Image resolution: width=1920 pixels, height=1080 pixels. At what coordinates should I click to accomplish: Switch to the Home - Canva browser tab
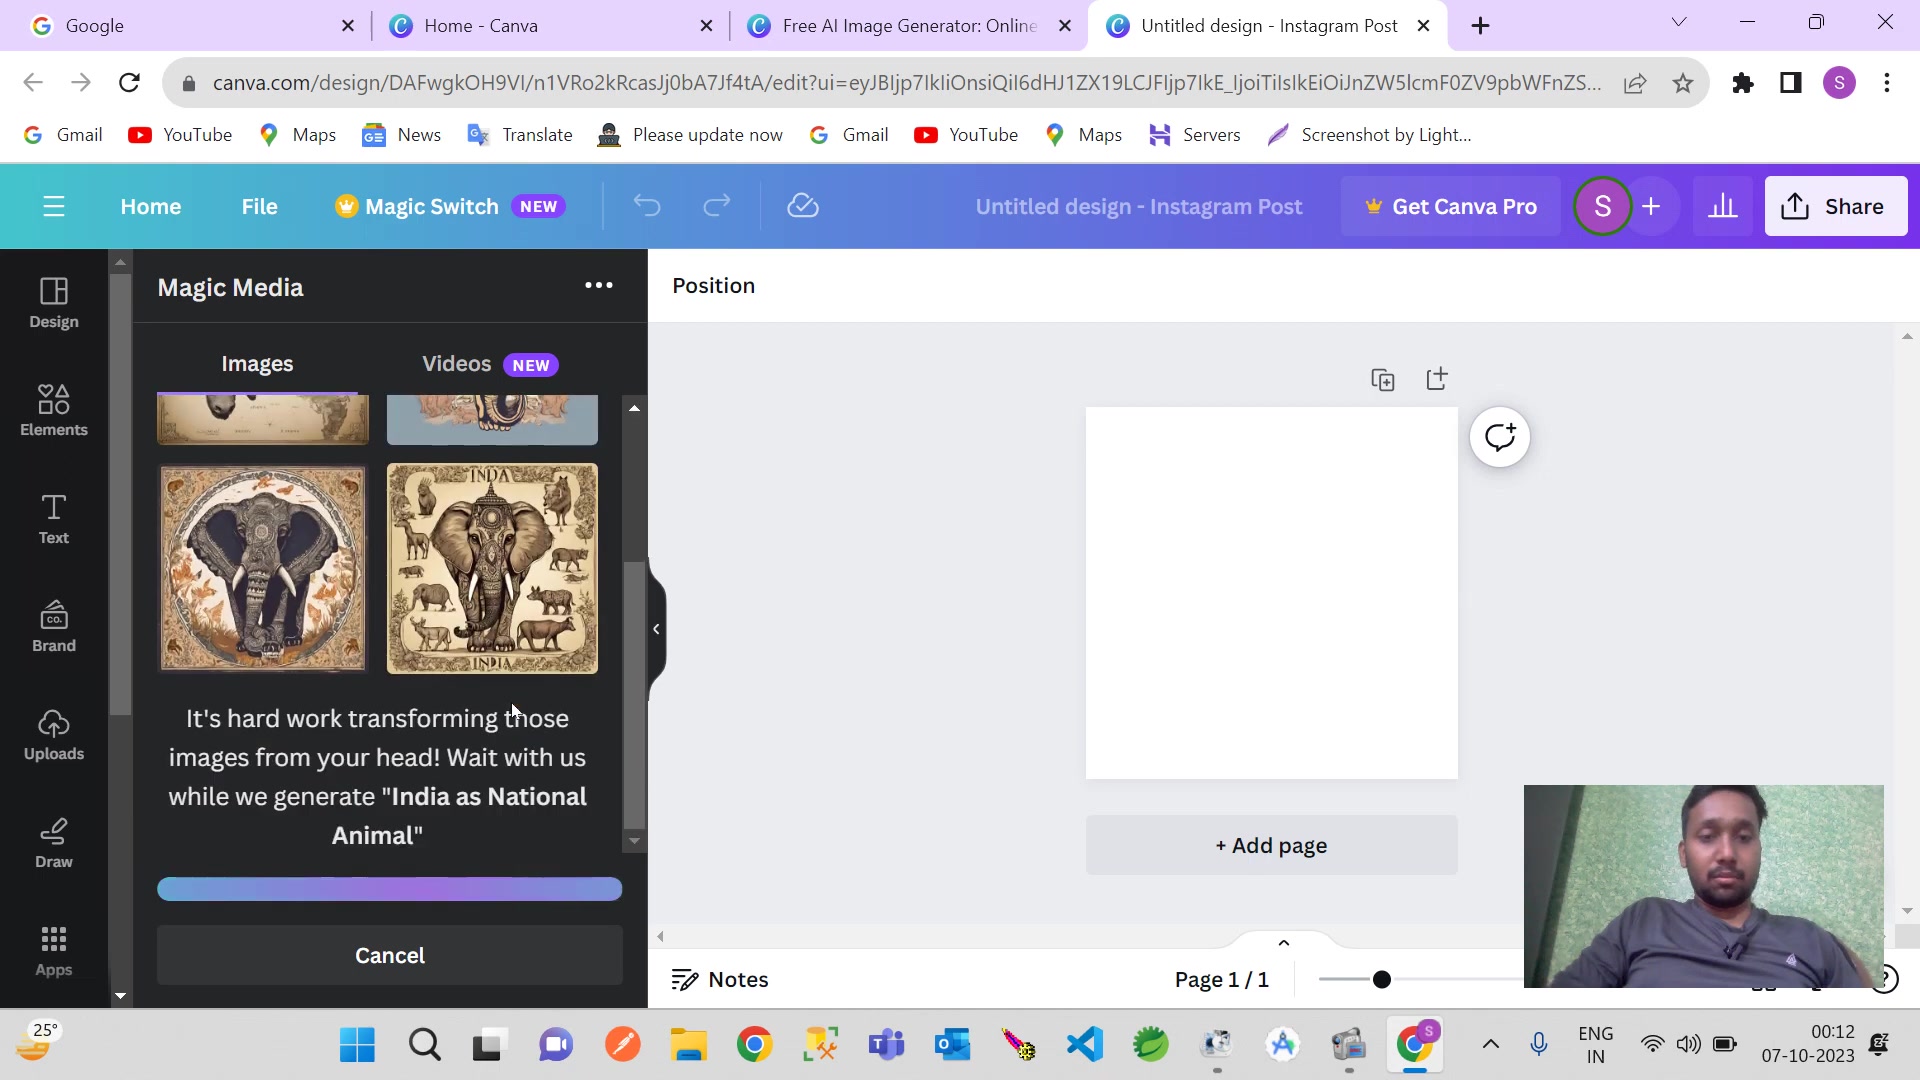(x=550, y=26)
